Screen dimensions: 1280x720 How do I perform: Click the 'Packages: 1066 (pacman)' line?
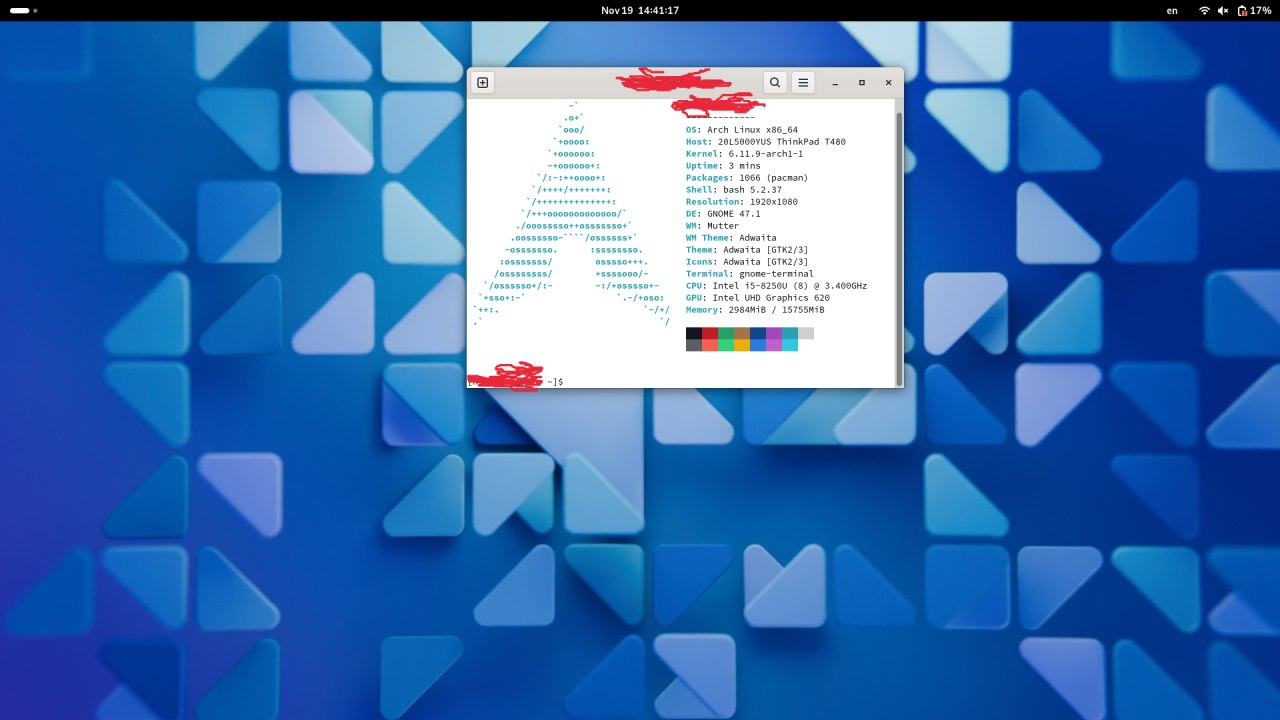747,178
